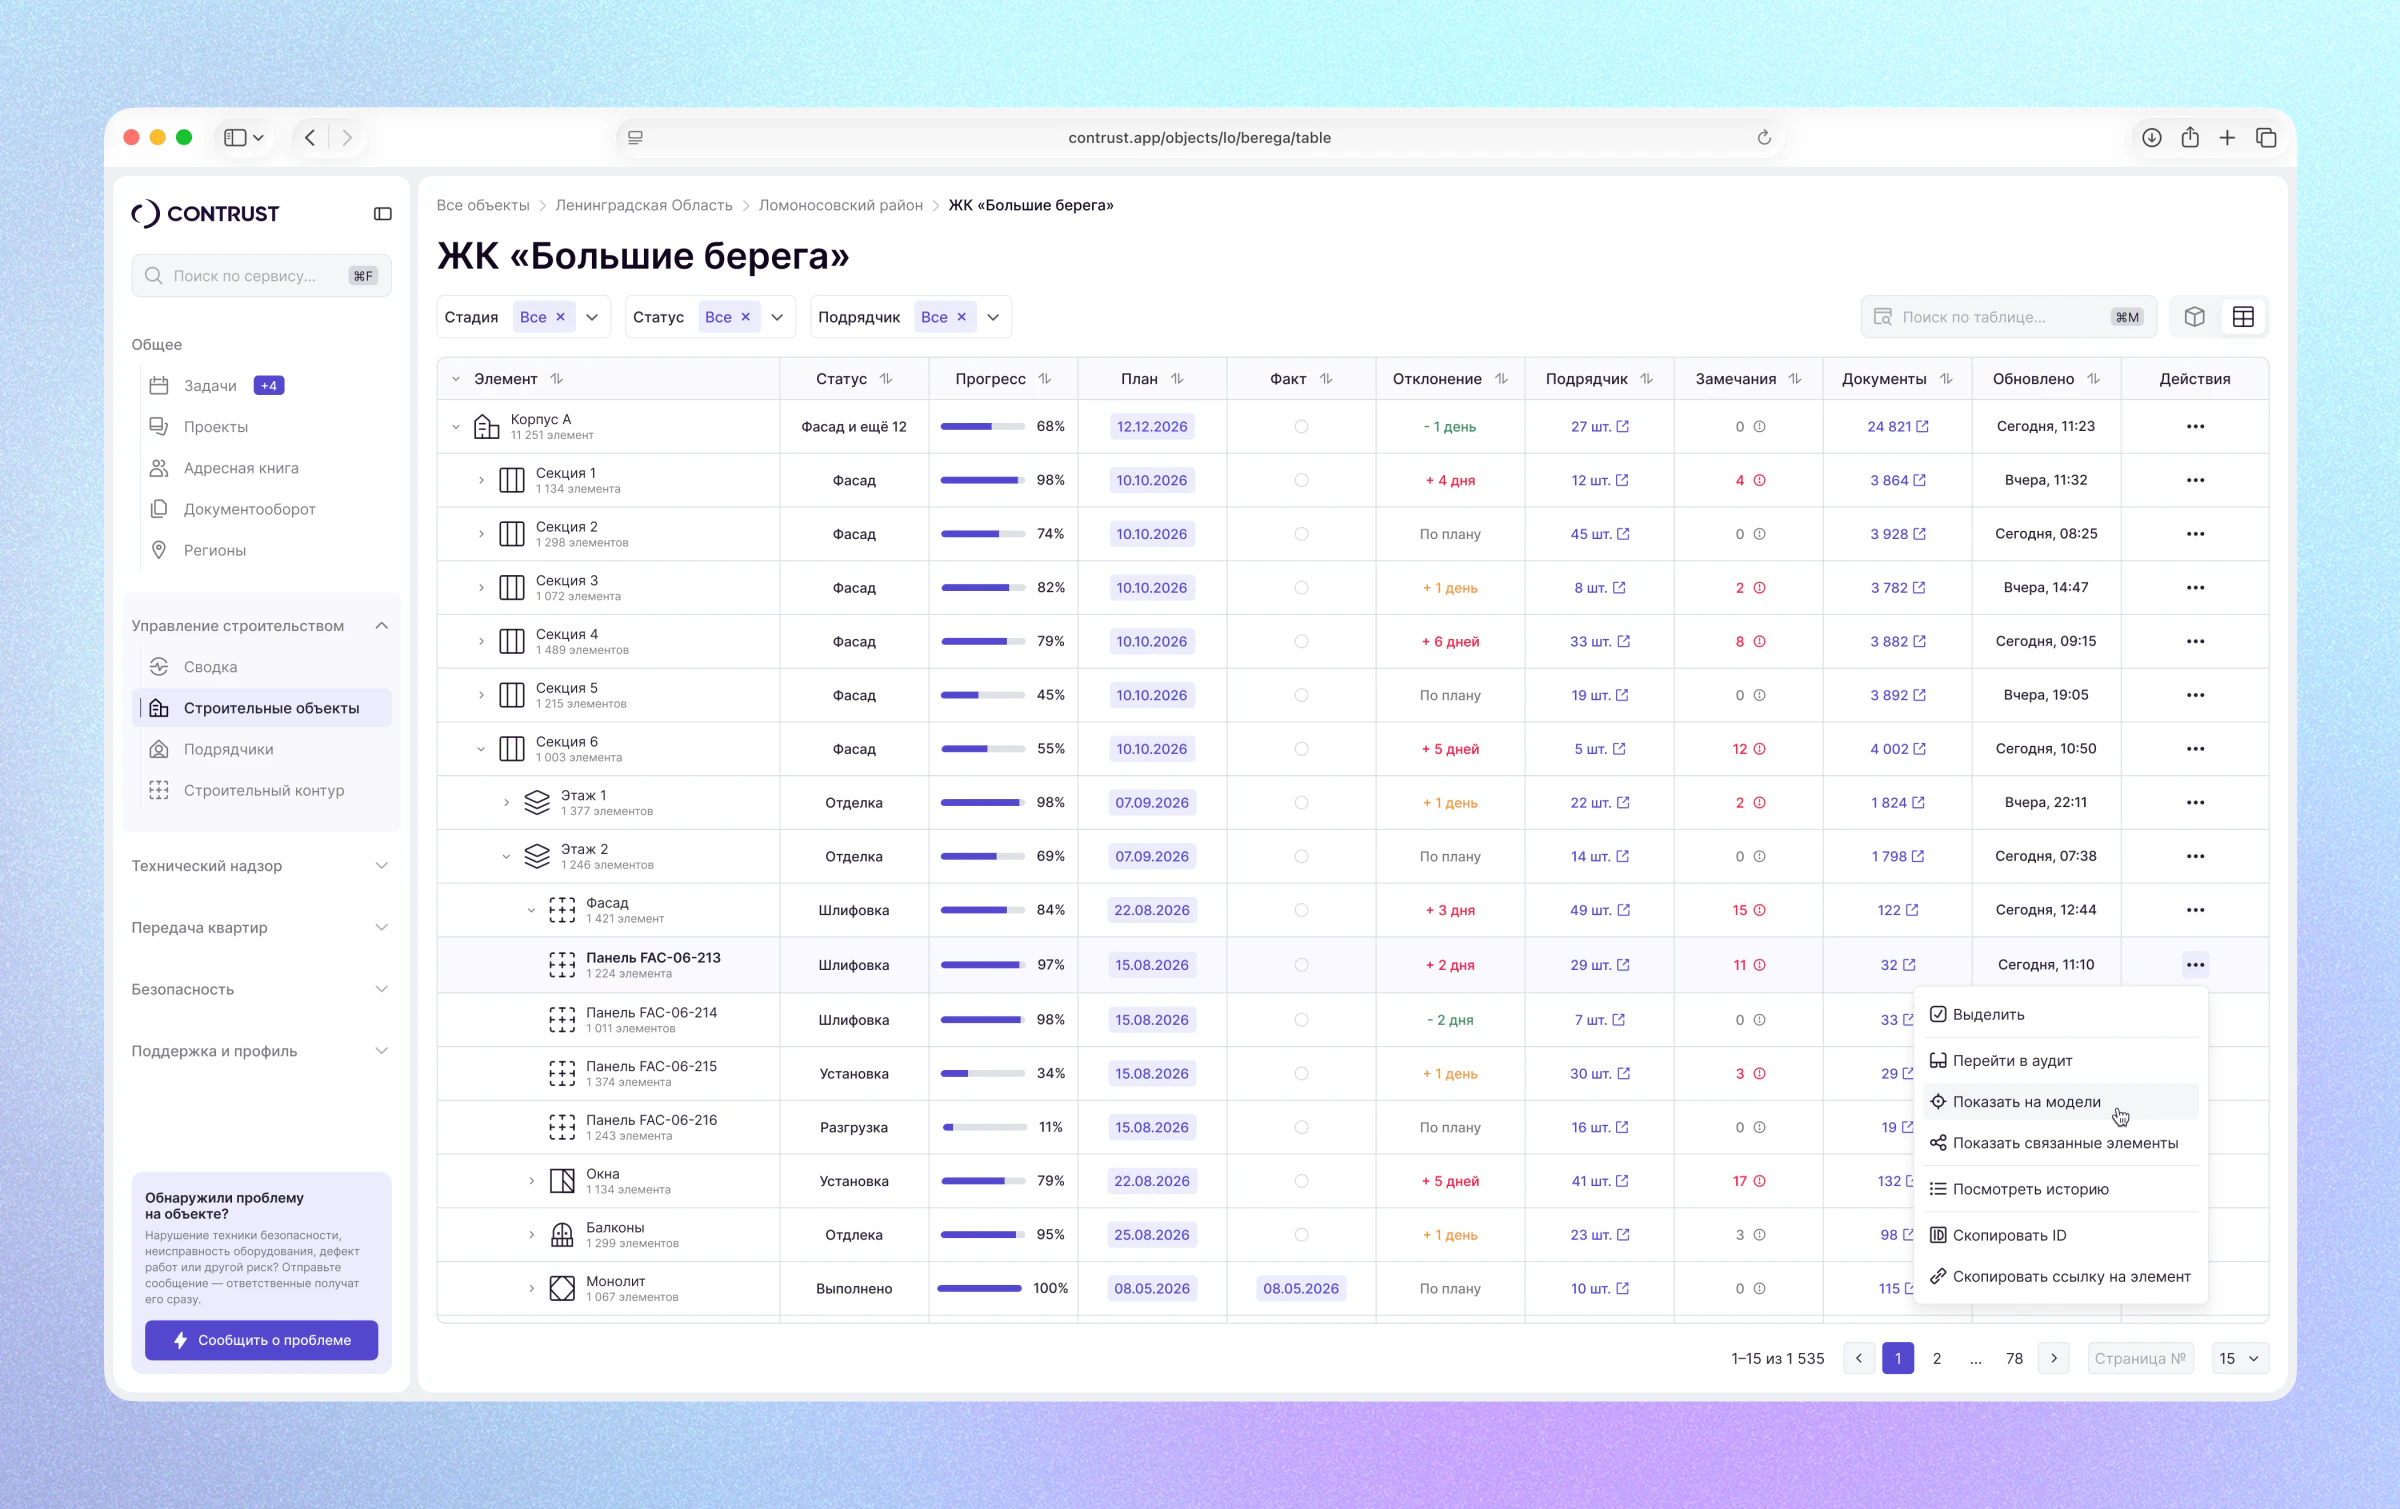This screenshot has height=1509, width=2400.
Task: Toggle the Факт circle for Секция 5
Action: 1301,695
